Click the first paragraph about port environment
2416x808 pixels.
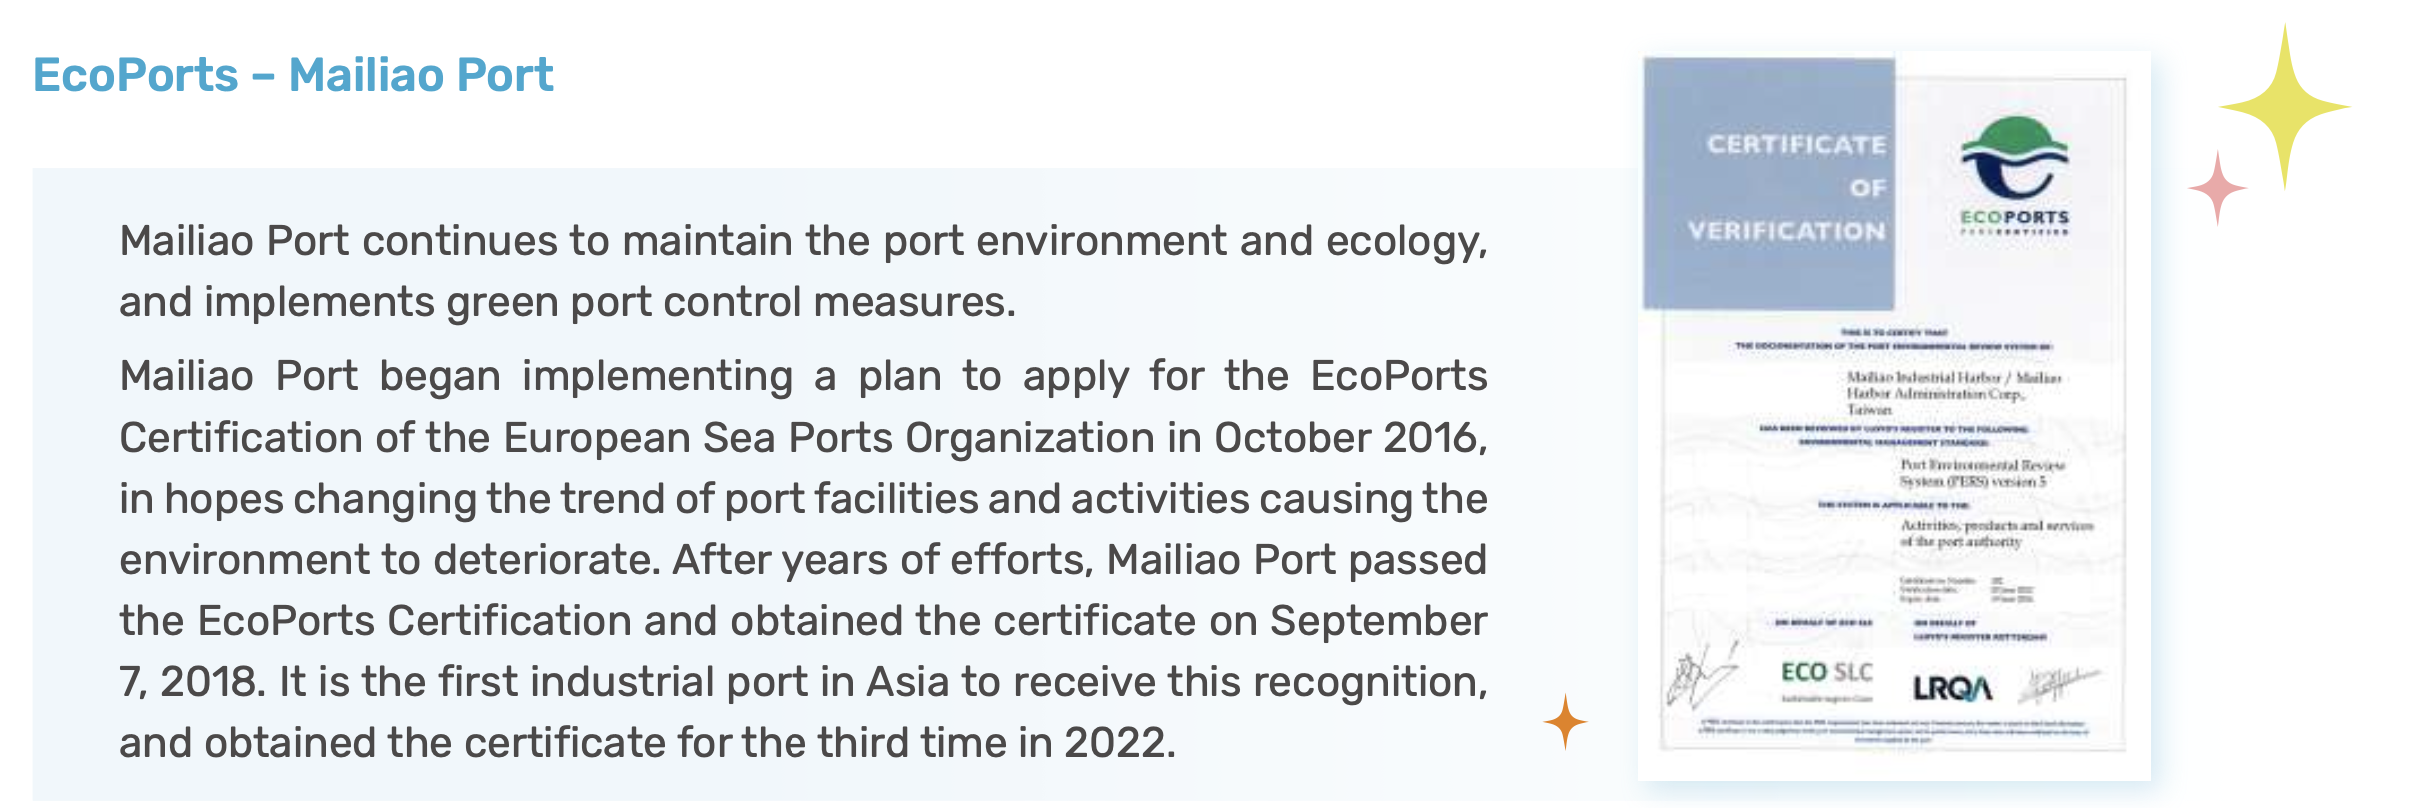(803, 271)
